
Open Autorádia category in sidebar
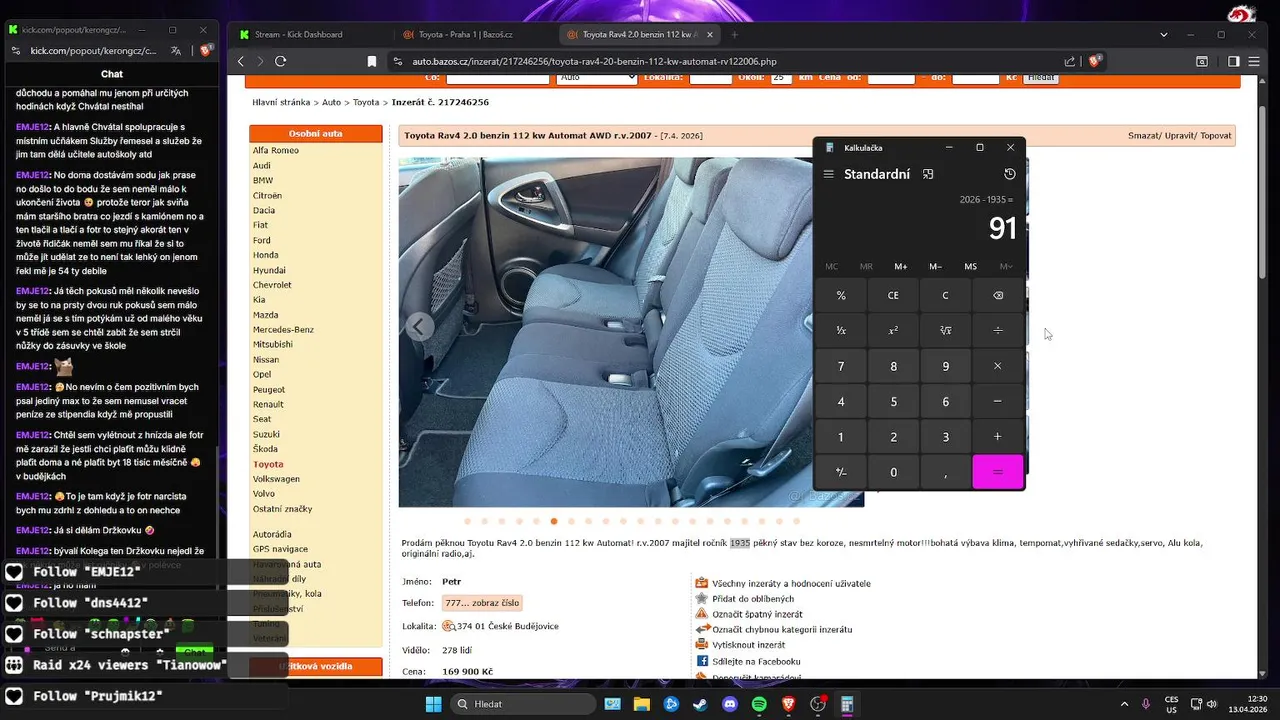[272, 534]
